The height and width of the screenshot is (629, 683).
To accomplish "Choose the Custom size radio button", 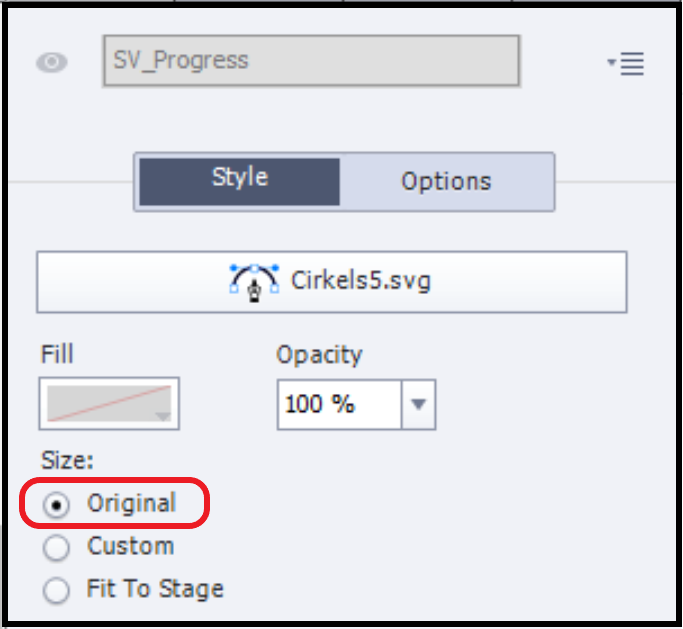I will pyautogui.click(x=58, y=548).
